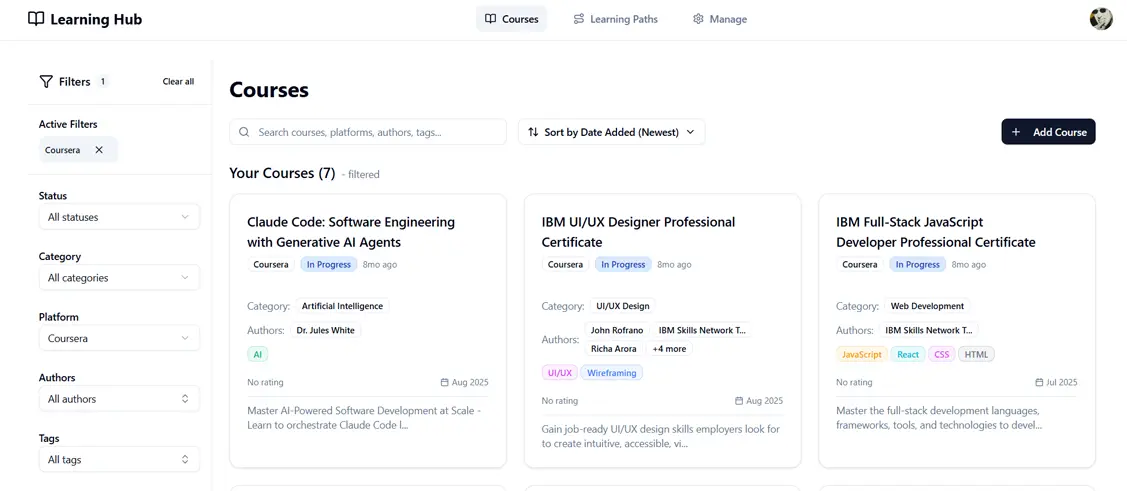Click the Add Course button

(1048, 132)
